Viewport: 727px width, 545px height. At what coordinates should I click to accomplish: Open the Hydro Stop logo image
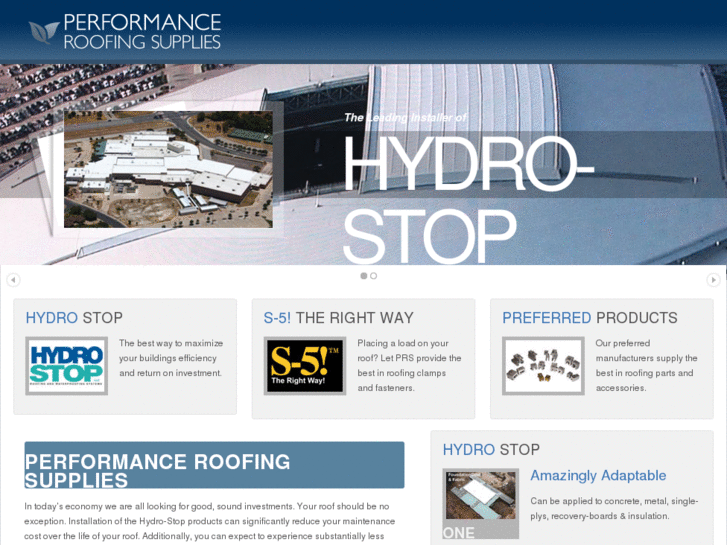pyautogui.click(x=66, y=366)
